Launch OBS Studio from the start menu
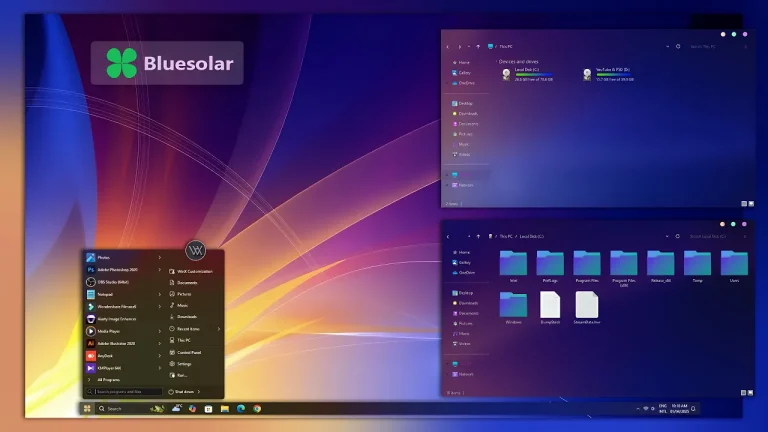The height and width of the screenshot is (432, 768). [x=121, y=282]
